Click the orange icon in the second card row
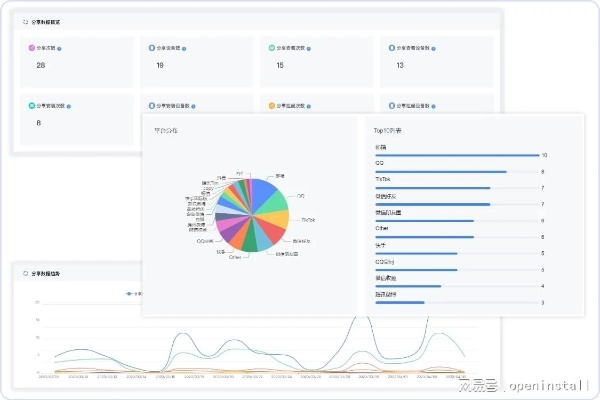This screenshot has height=400, width=600. coord(268,104)
